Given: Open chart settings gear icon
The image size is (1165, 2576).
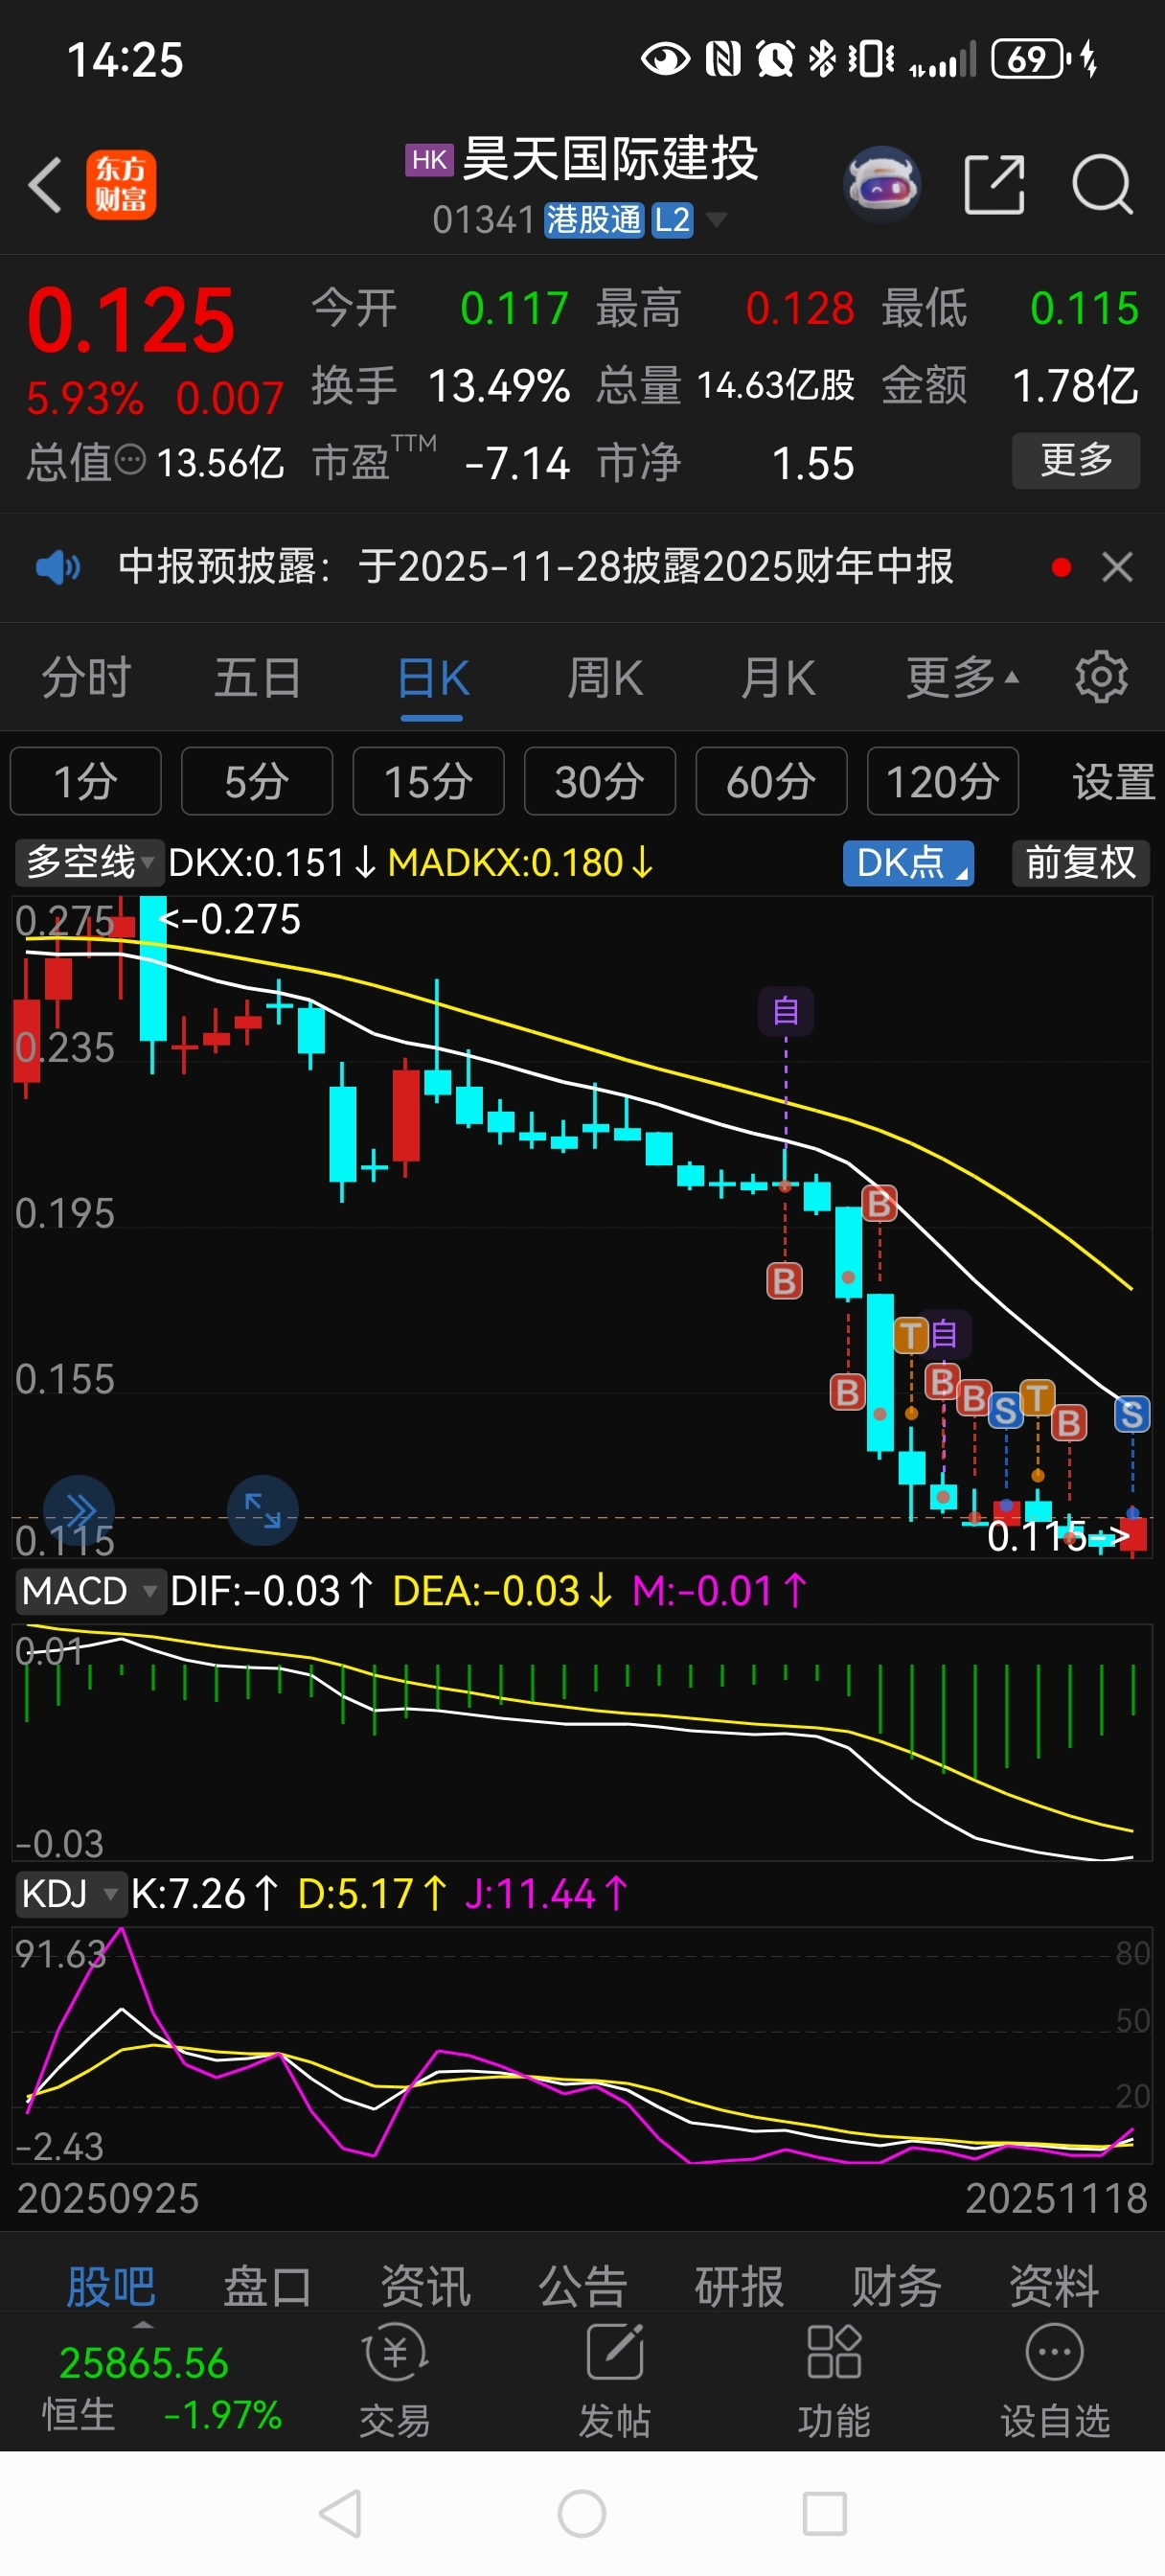Looking at the screenshot, I should (1101, 678).
